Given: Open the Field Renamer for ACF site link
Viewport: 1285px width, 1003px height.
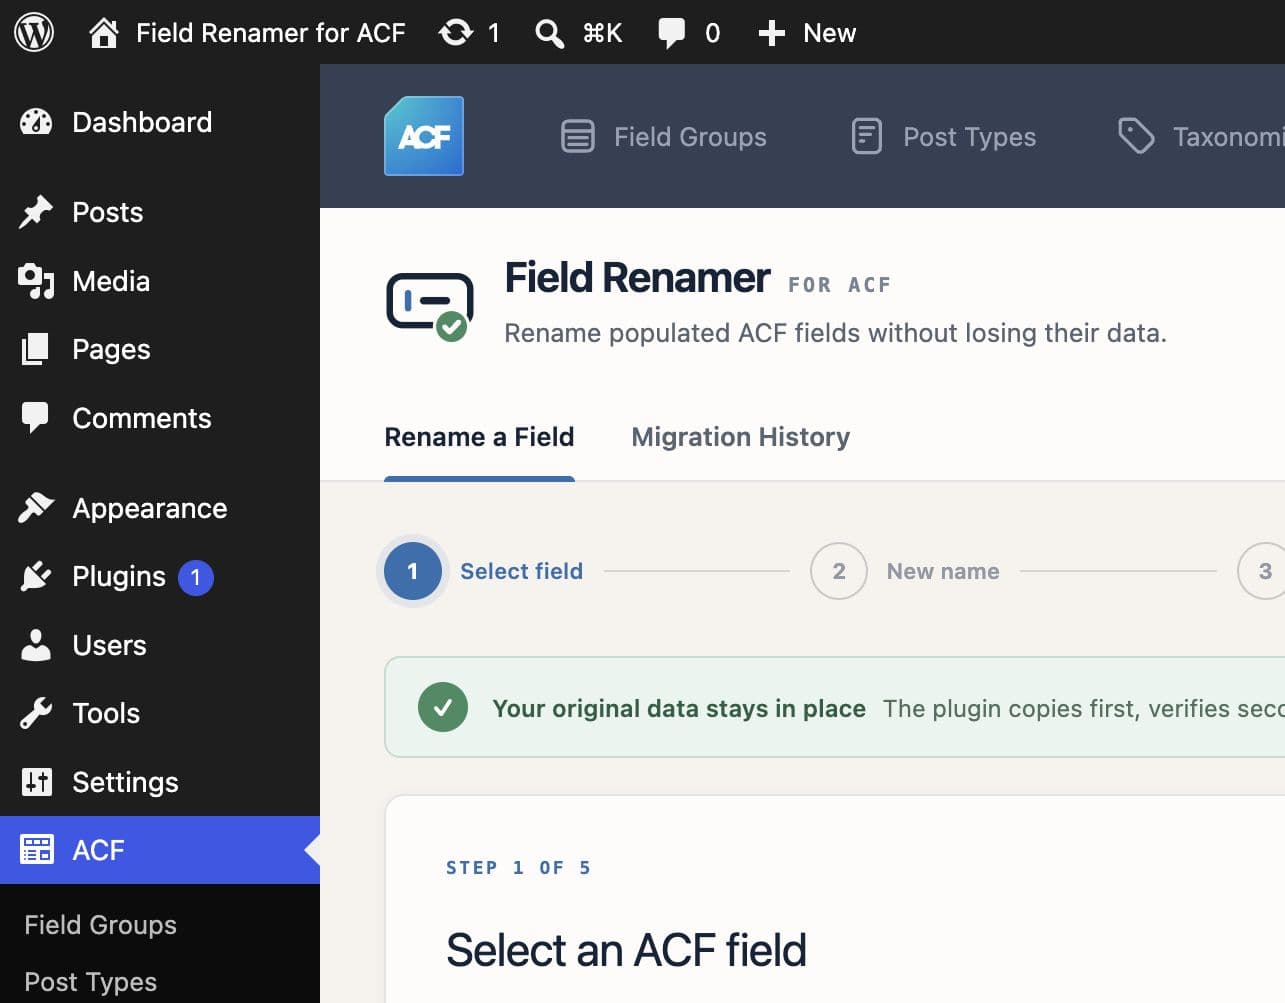Looking at the screenshot, I should pyautogui.click(x=271, y=33).
